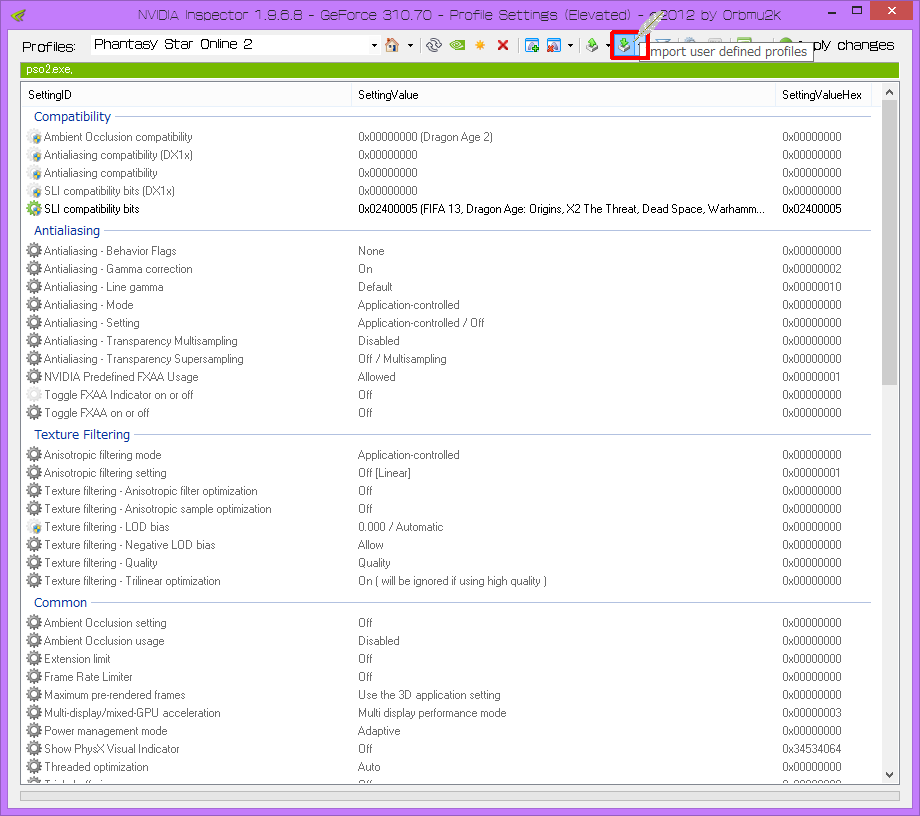Click gear icon for Toggle FXAA on or off
Image resolution: width=920 pixels, height=816 pixels.
[34, 412]
